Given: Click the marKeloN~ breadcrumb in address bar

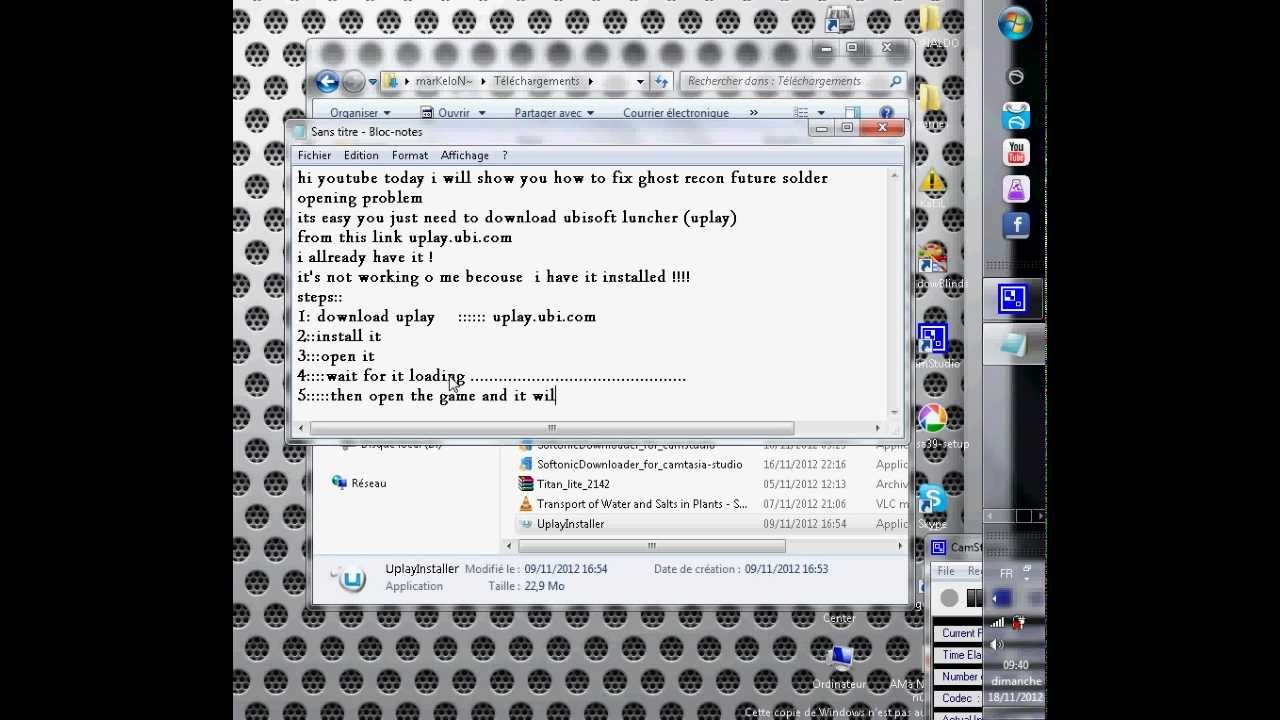Looking at the screenshot, I should tap(443, 81).
